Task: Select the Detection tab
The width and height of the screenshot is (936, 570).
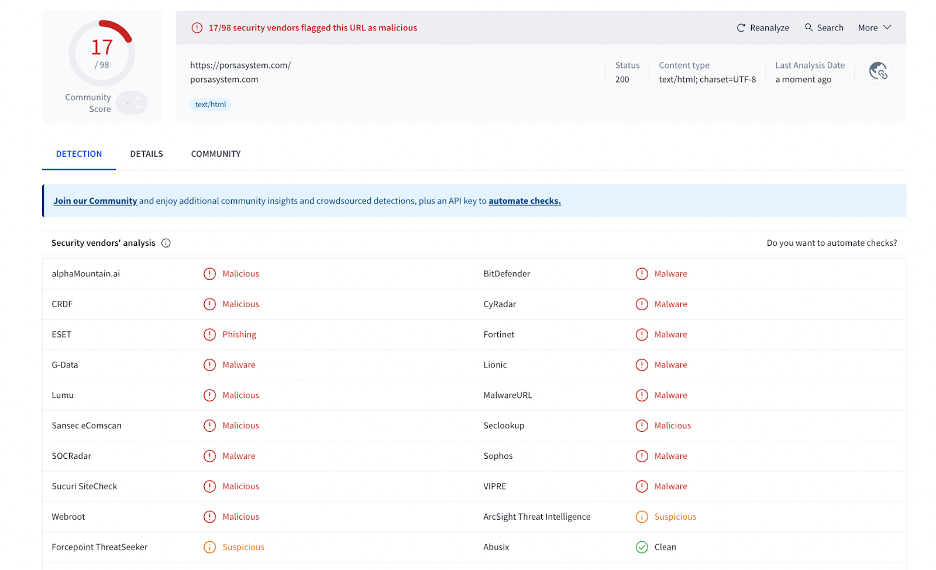Action: [79, 154]
